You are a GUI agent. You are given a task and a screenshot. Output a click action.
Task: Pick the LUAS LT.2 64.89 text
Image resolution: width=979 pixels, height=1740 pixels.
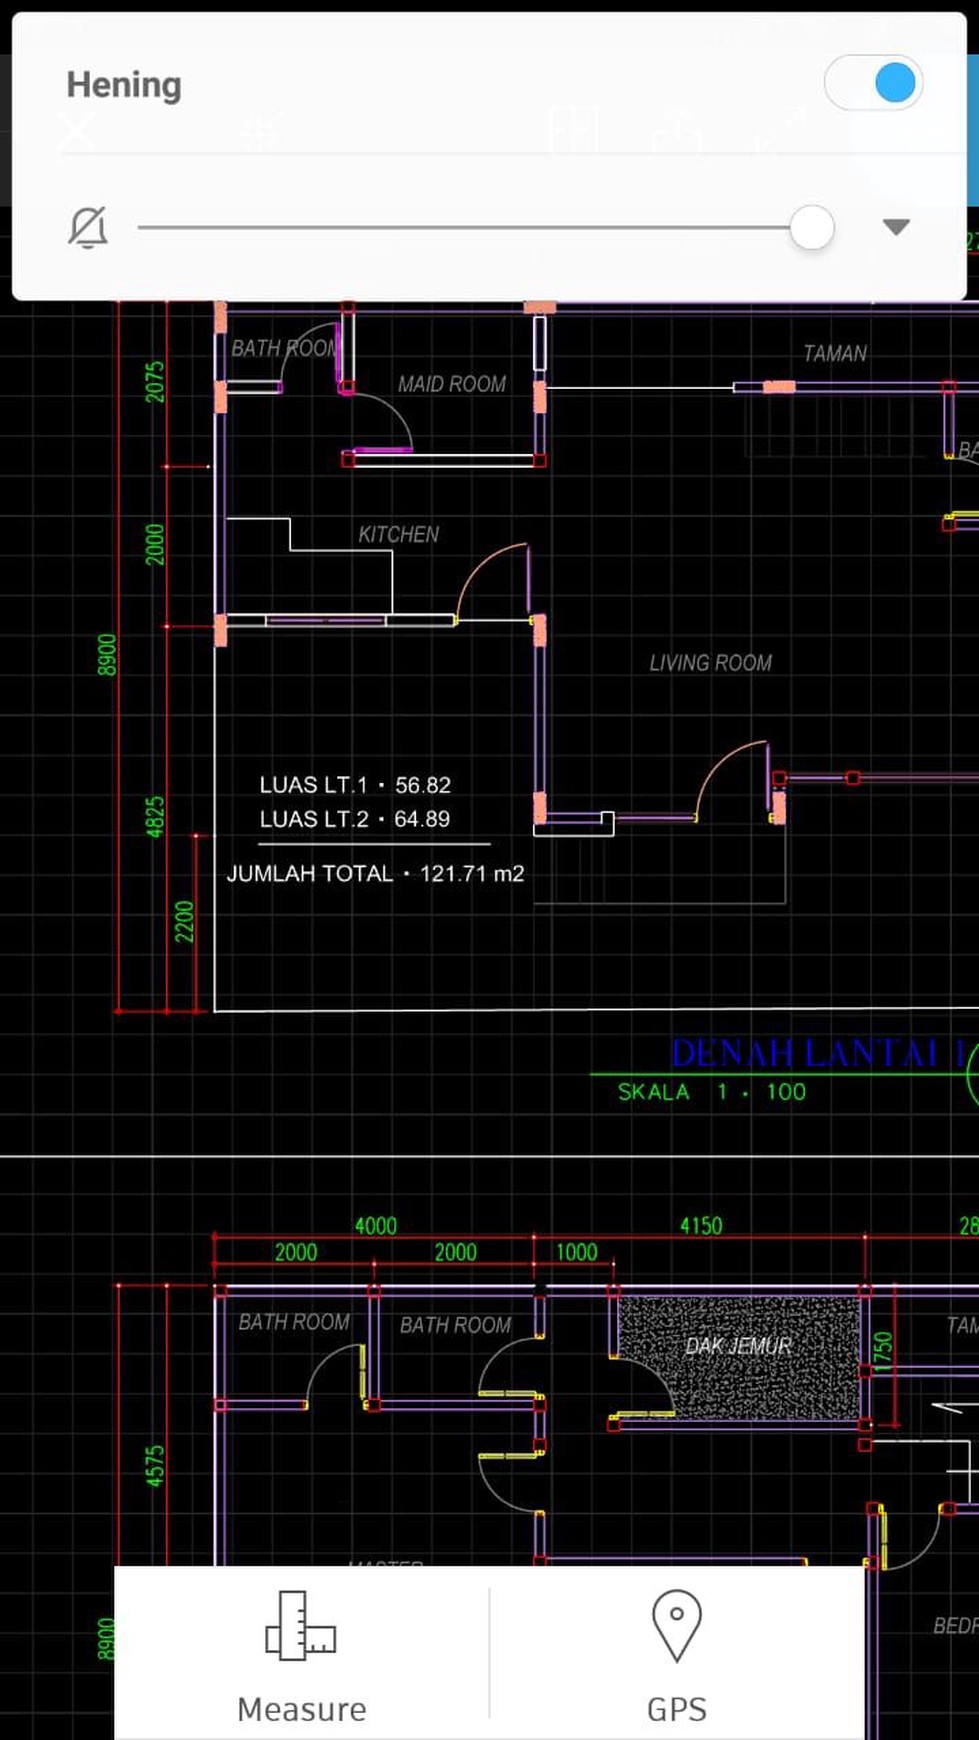[x=355, y=819]
